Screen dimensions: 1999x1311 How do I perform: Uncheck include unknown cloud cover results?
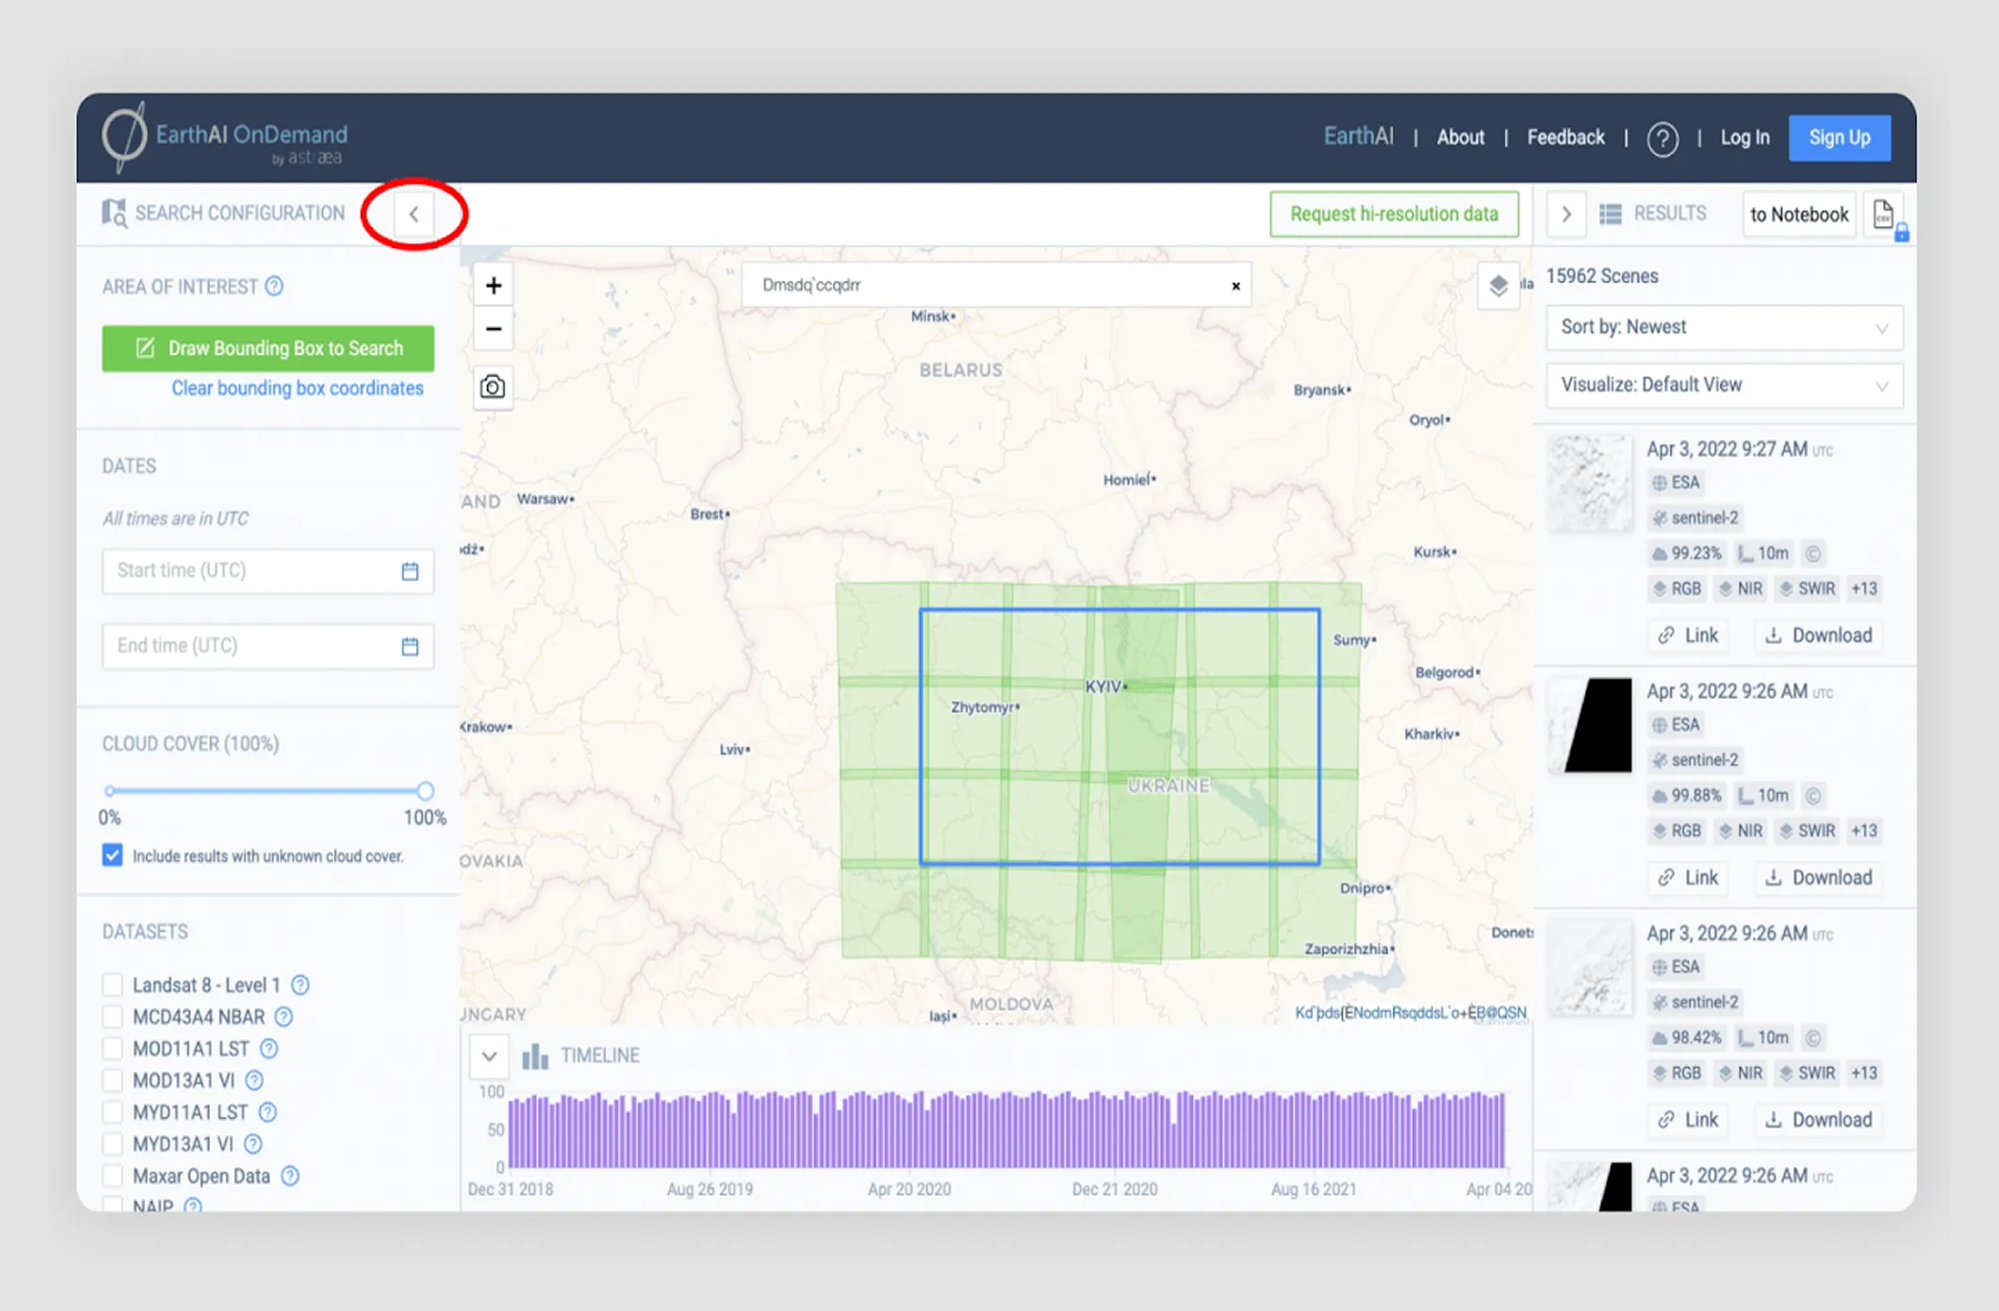pyautogui.click(x=112, y=855)
